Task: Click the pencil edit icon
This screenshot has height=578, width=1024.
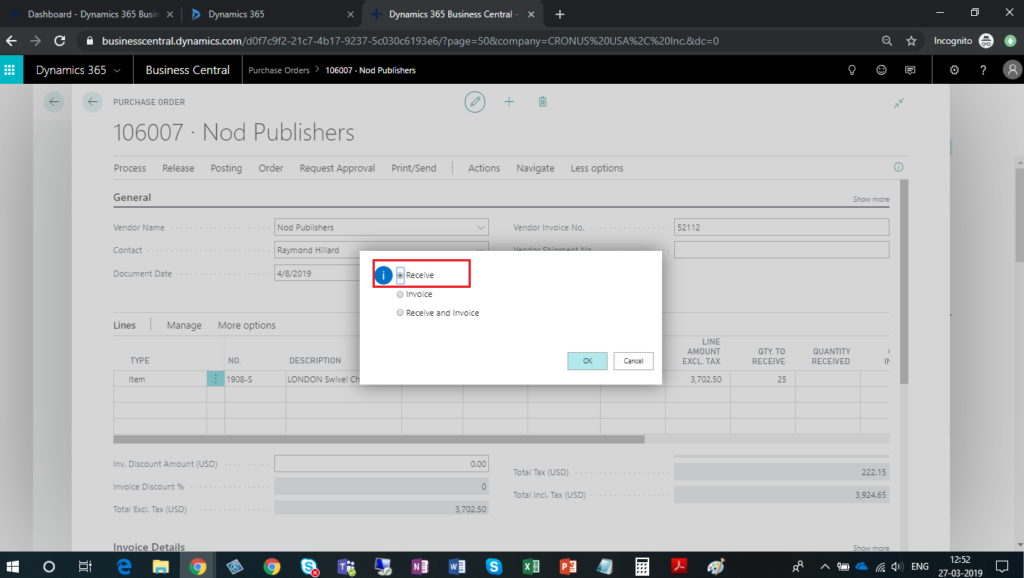Action: click(475, 102)
